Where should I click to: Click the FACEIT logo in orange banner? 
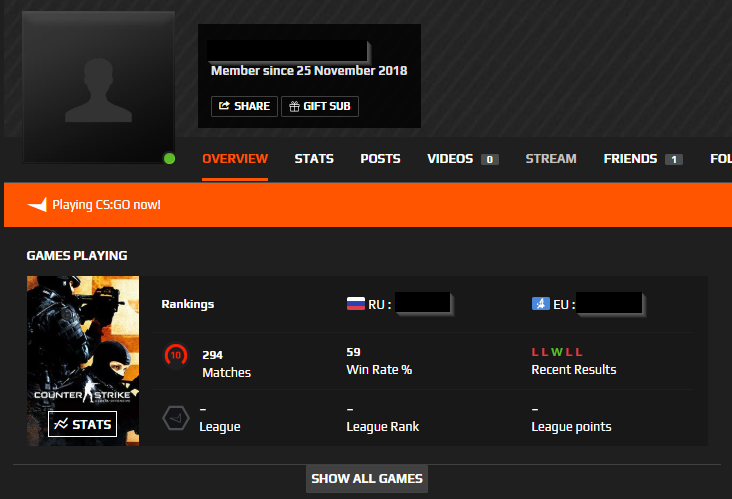37,205
